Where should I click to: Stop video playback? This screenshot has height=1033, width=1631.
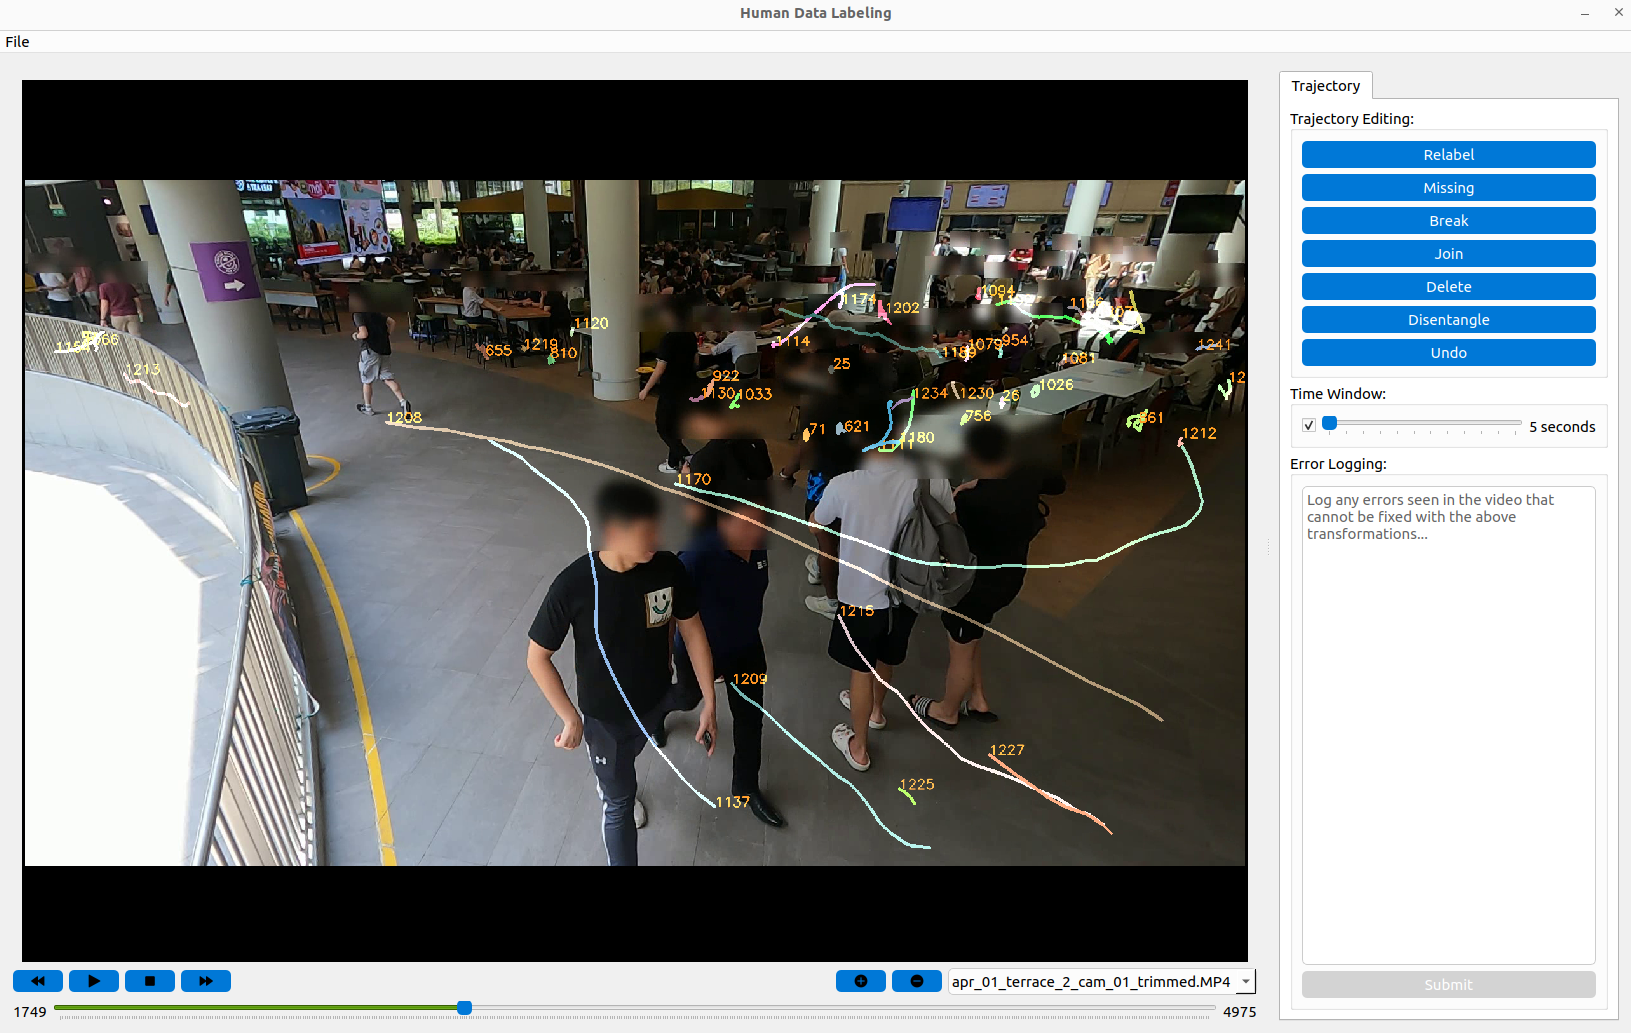[150, 981]
